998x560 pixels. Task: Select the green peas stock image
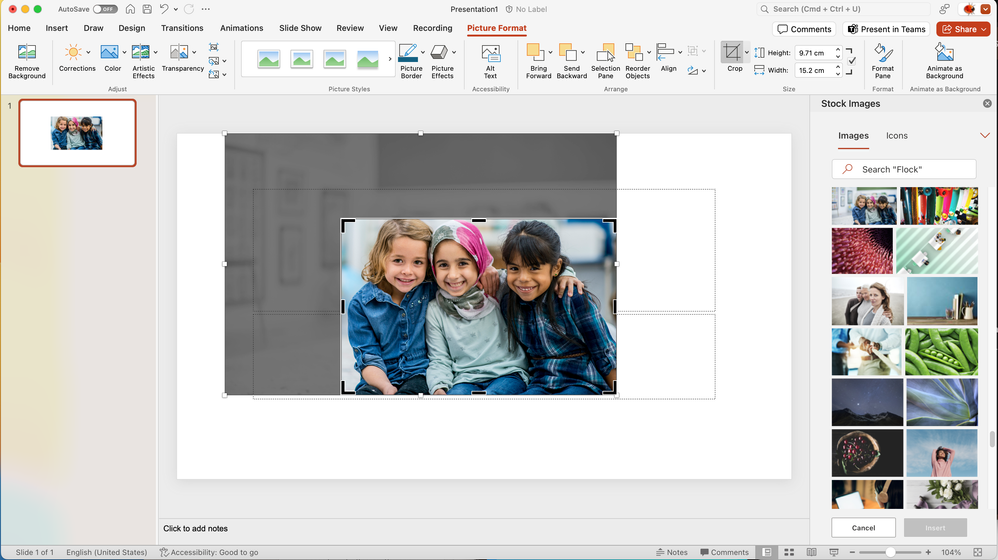pos(941,351)
